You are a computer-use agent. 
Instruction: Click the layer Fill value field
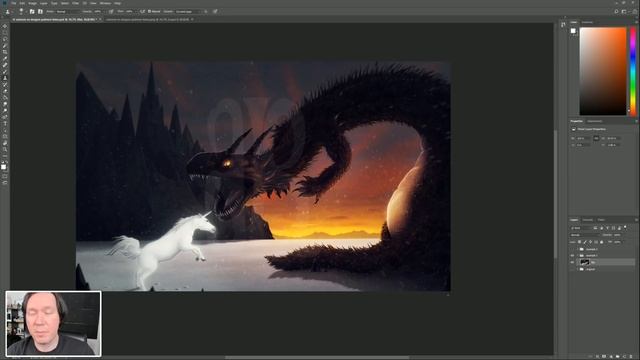pyautogui.click(x=617, y=242)
